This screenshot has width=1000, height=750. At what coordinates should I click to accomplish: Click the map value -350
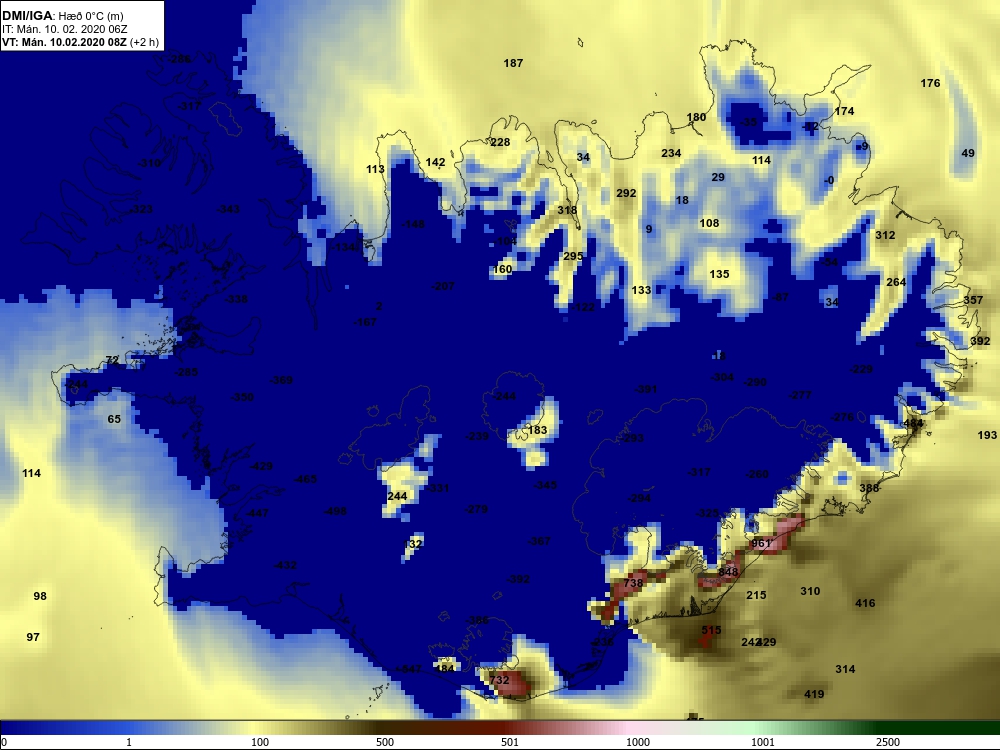242,397
